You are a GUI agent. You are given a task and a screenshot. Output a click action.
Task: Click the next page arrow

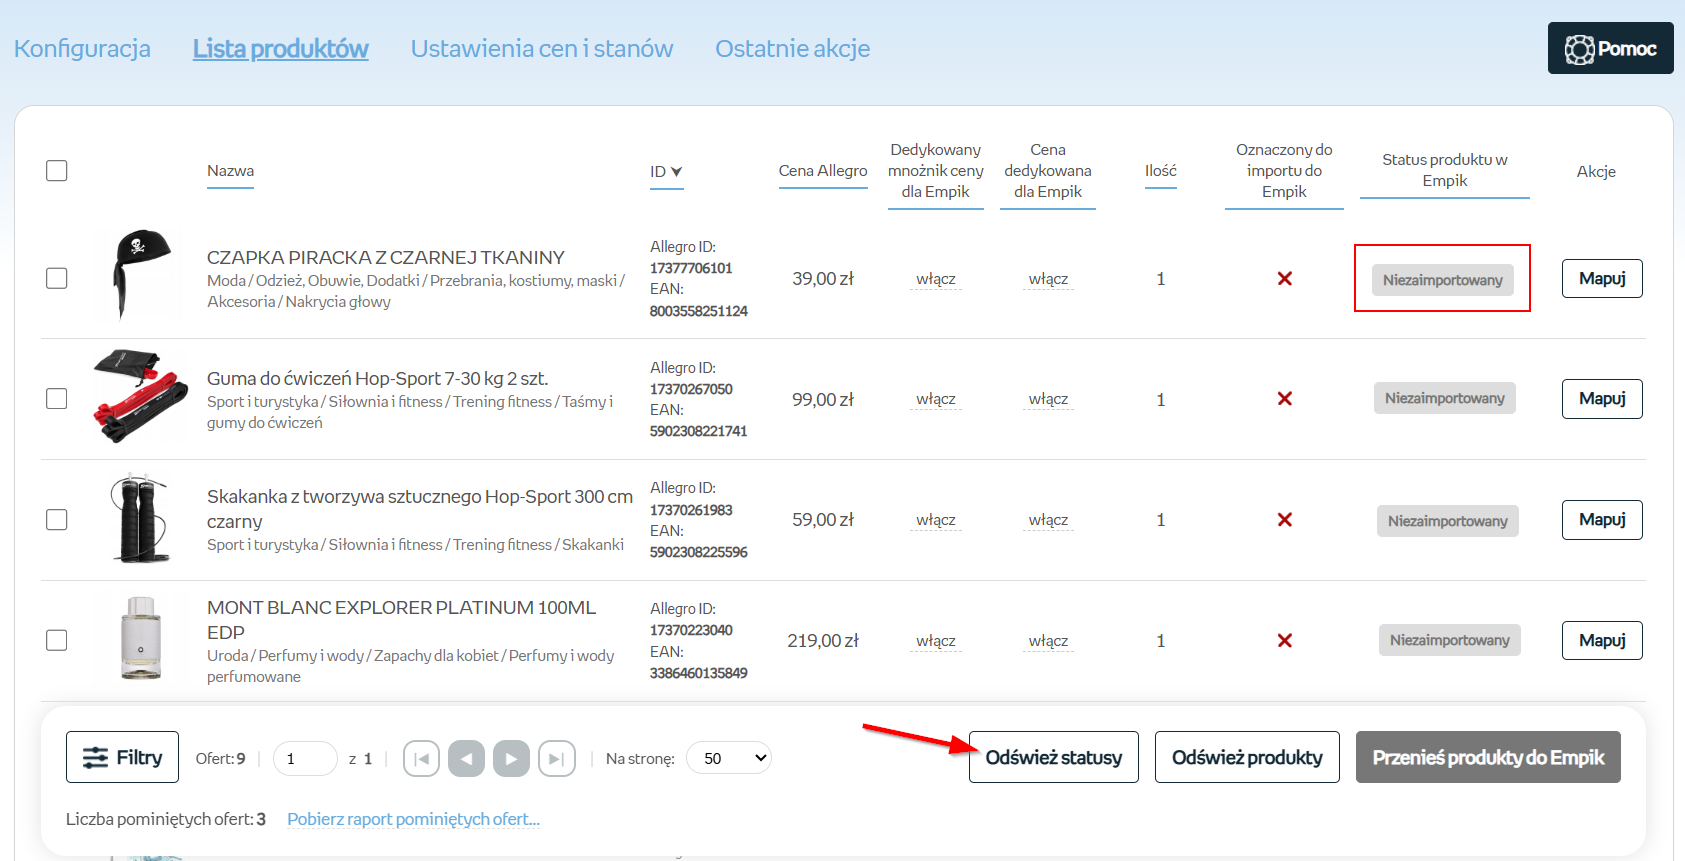511,759
